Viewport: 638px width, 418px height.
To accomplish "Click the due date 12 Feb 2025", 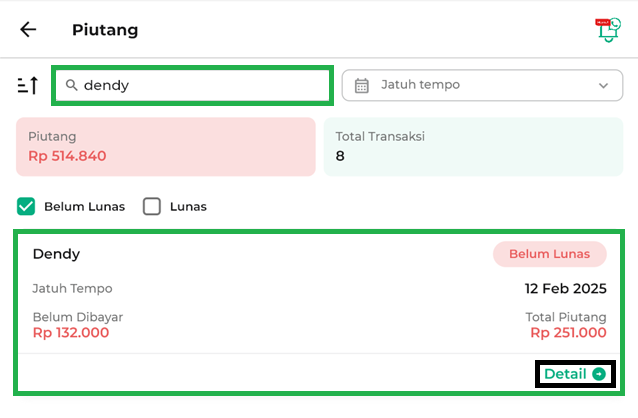I will pos(565,289).
